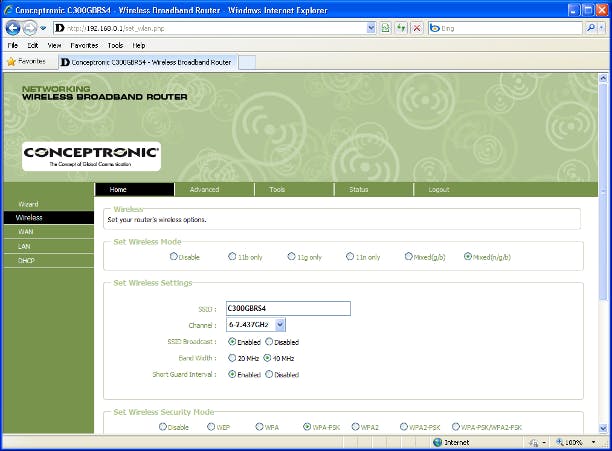
Task: Set SSID Broadcast to Disabled
Action: [269, 342]
